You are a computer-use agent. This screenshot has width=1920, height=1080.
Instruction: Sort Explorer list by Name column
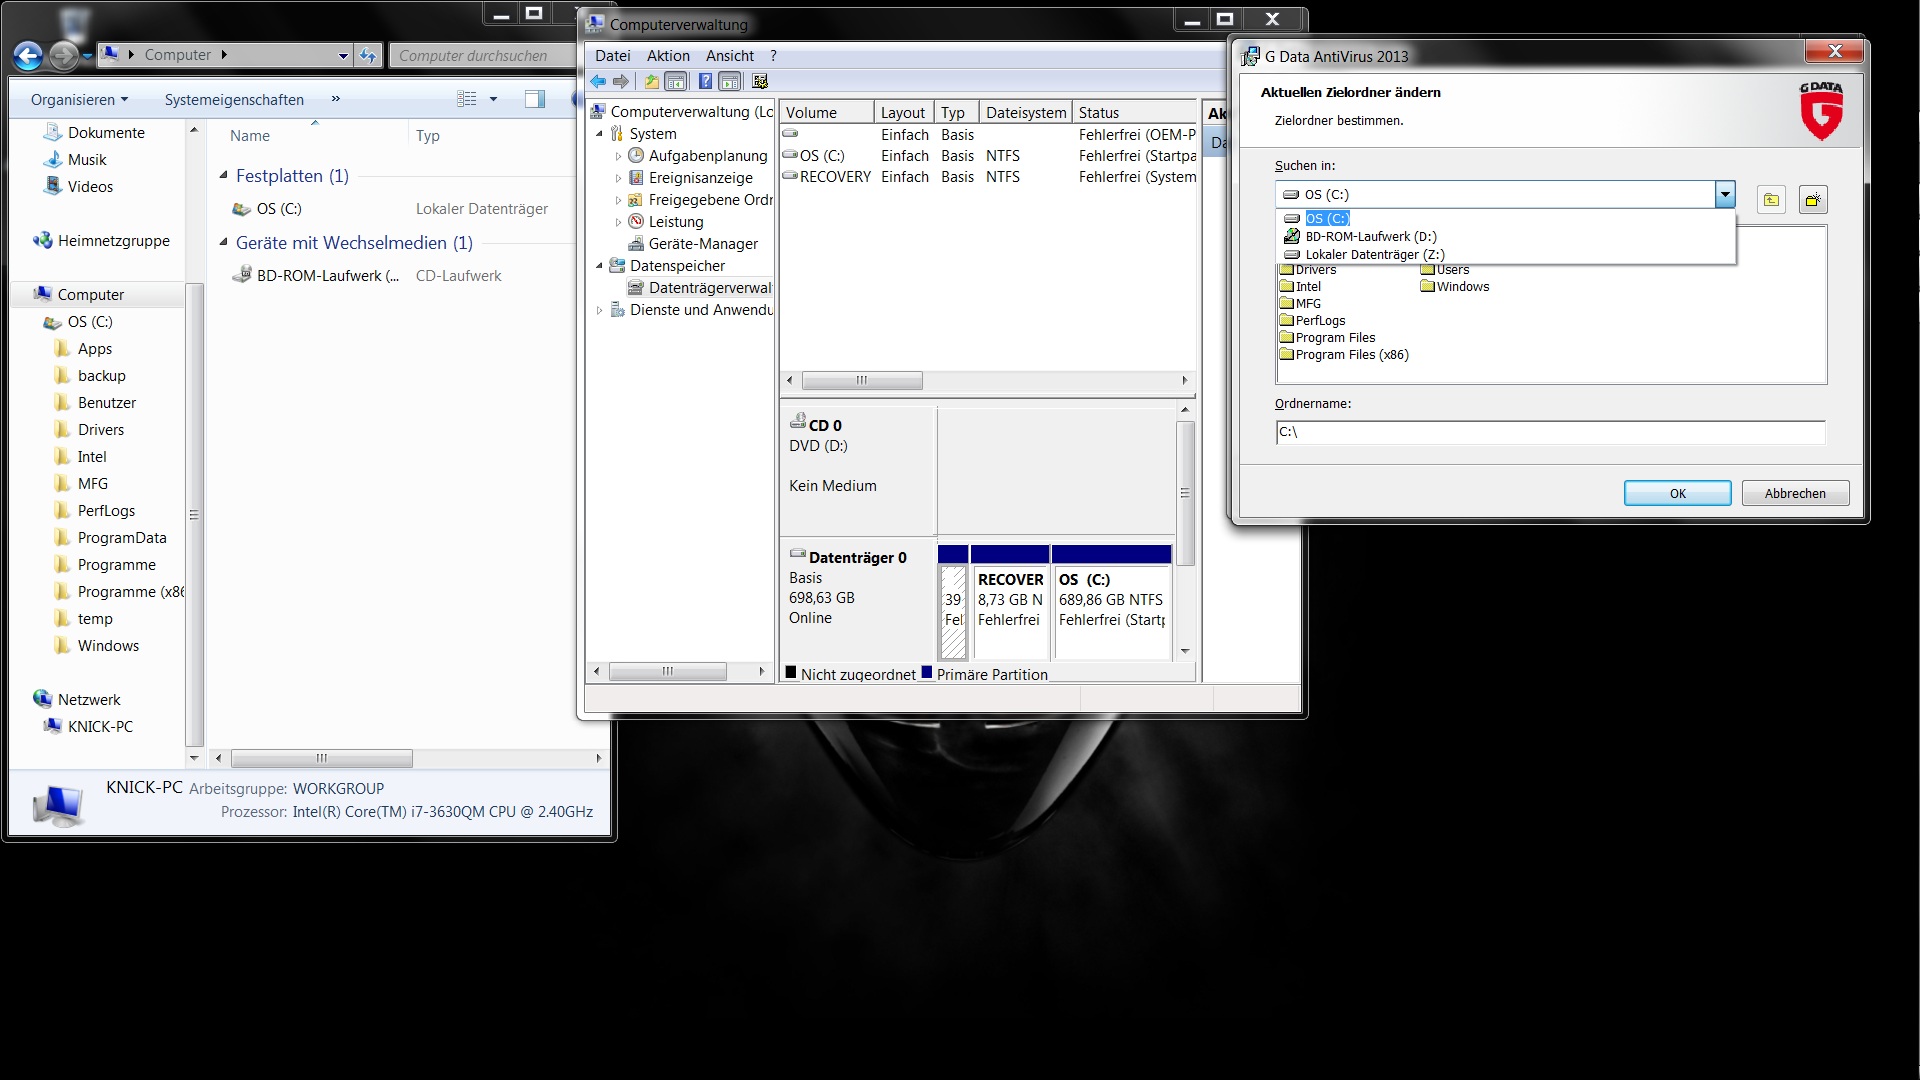click(x=250, y=136)
